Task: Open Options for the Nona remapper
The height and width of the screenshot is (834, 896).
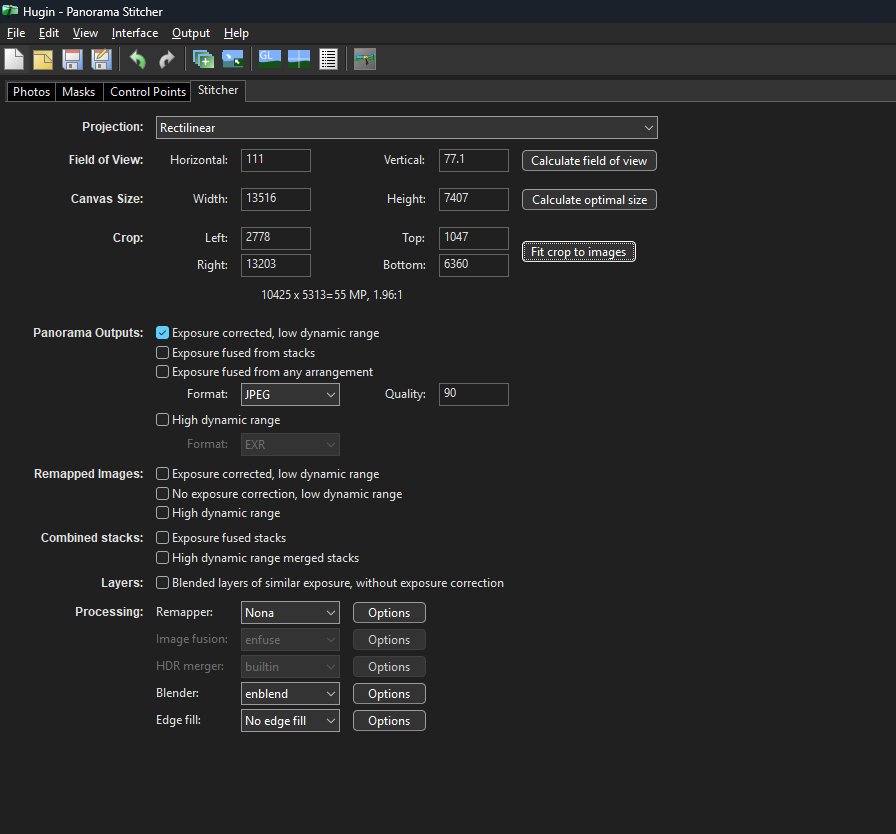Action: click(389, 613)
